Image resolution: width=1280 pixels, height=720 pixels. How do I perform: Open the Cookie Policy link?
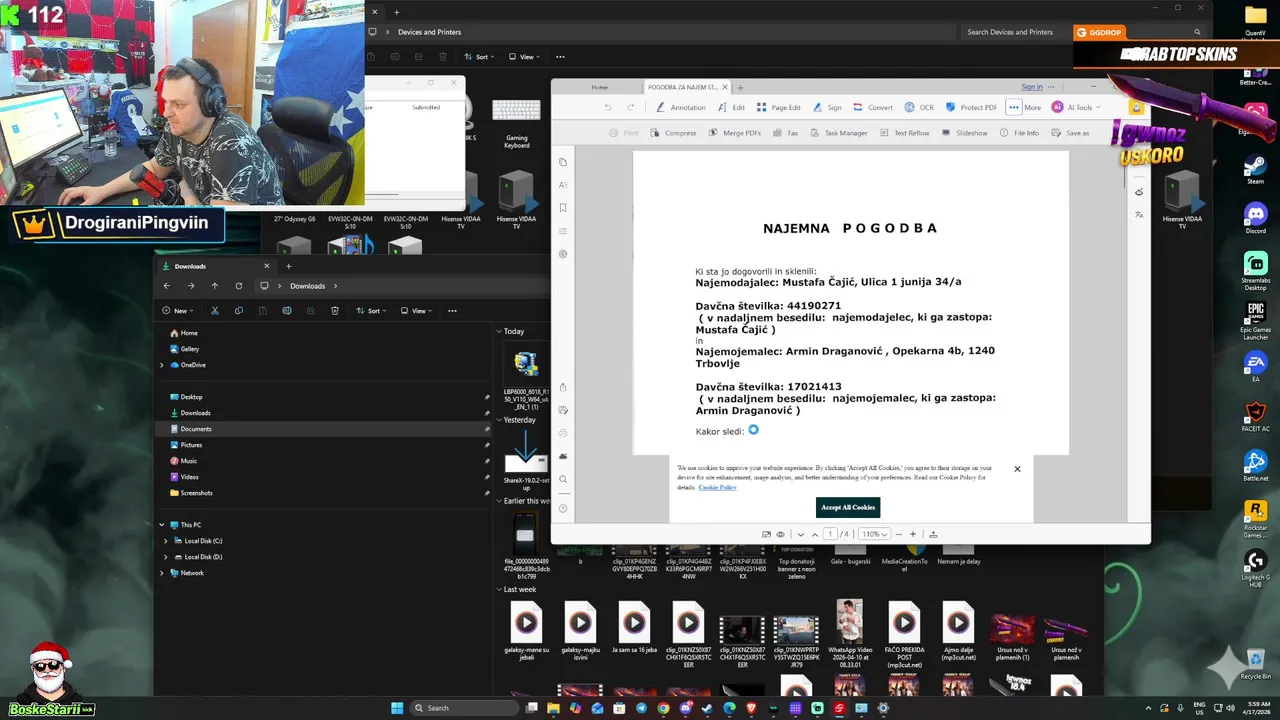pos(717,487)
